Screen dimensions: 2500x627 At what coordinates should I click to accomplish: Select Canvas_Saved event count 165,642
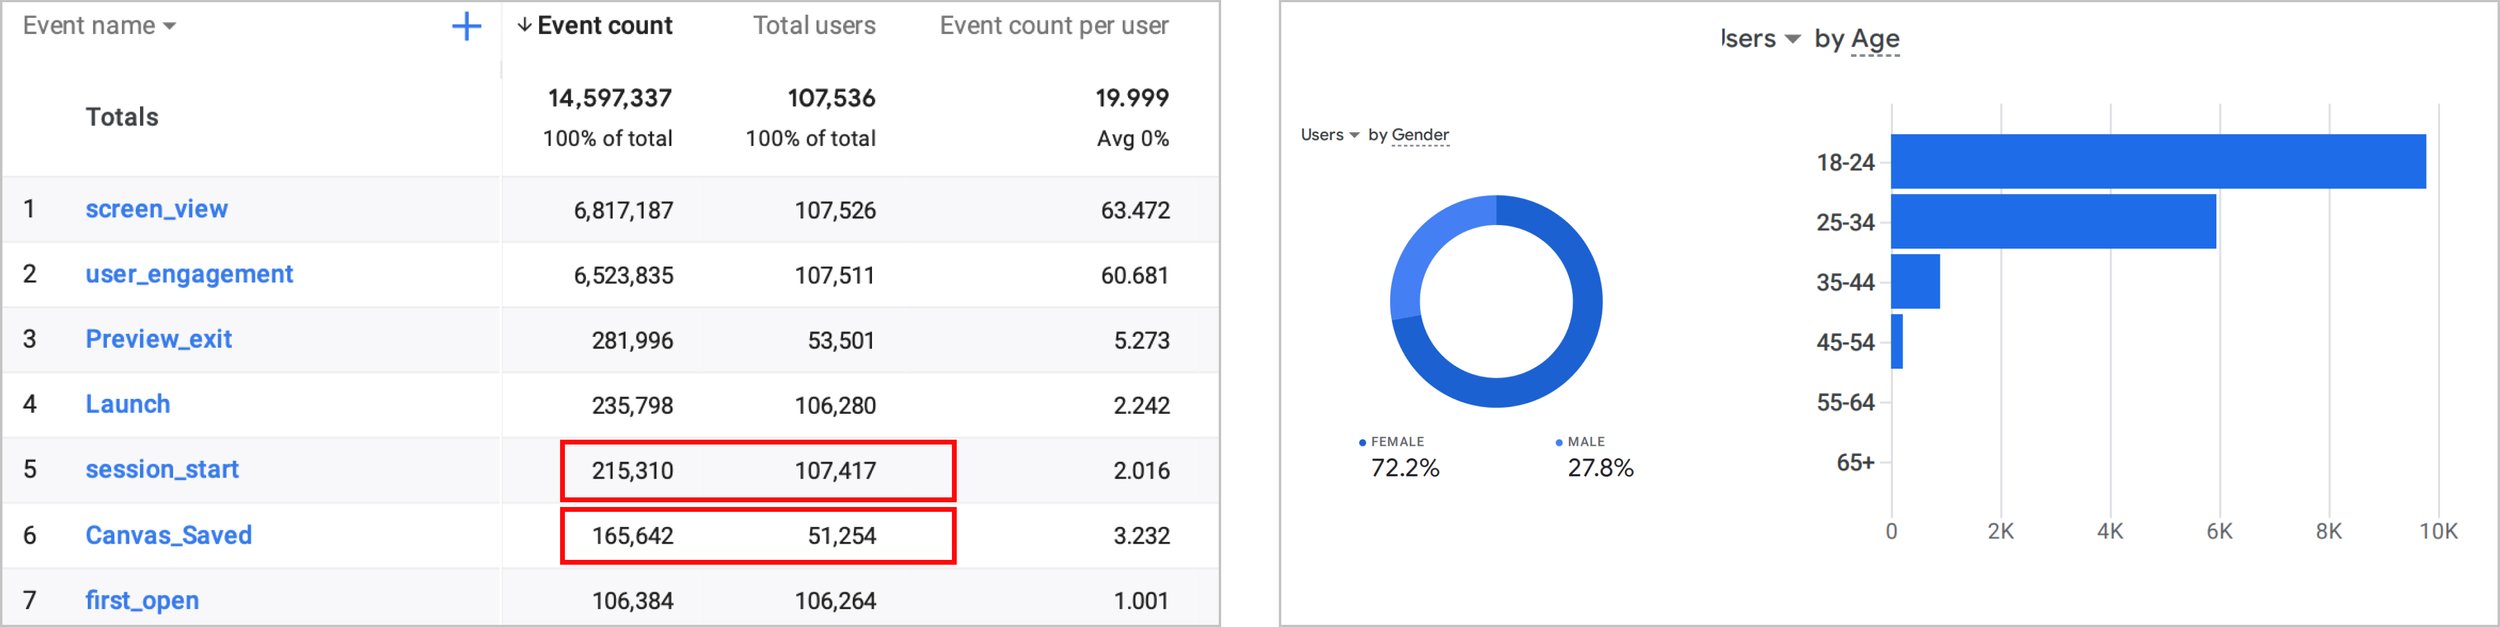pos(632,536)
